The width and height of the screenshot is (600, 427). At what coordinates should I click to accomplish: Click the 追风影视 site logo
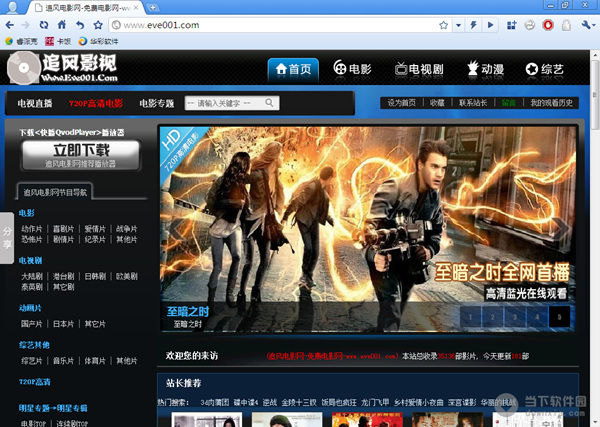tap(62, 68)
